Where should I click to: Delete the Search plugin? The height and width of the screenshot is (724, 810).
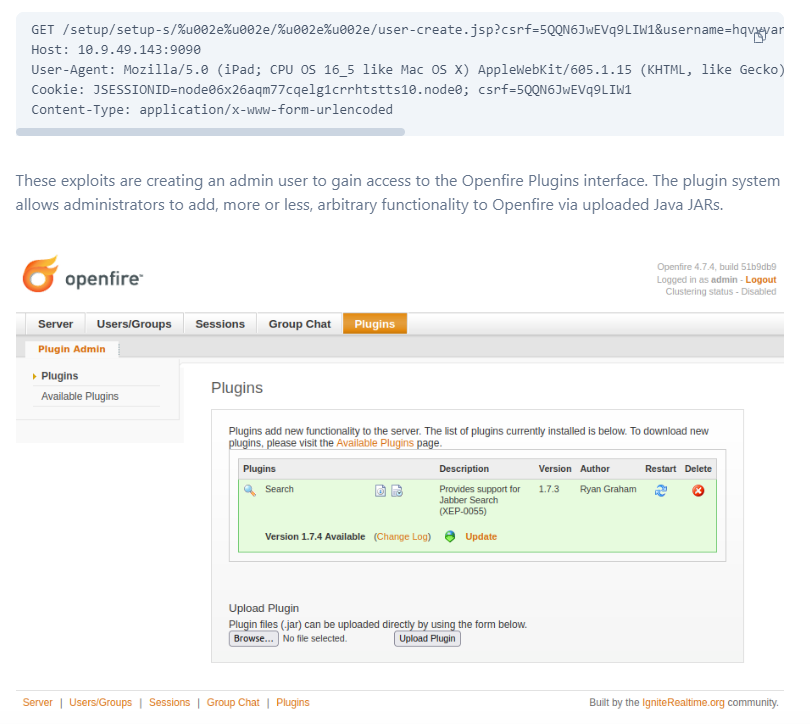tap(698, 490)
